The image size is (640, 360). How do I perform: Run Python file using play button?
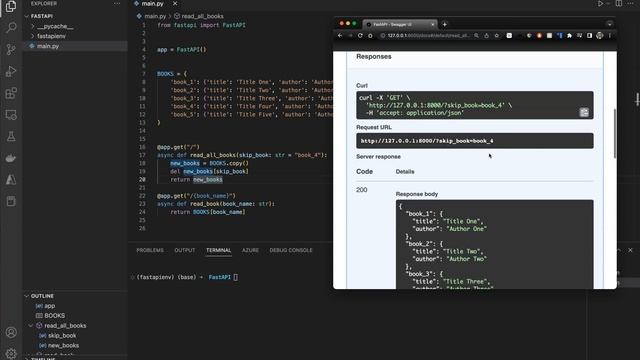point(600,4)
